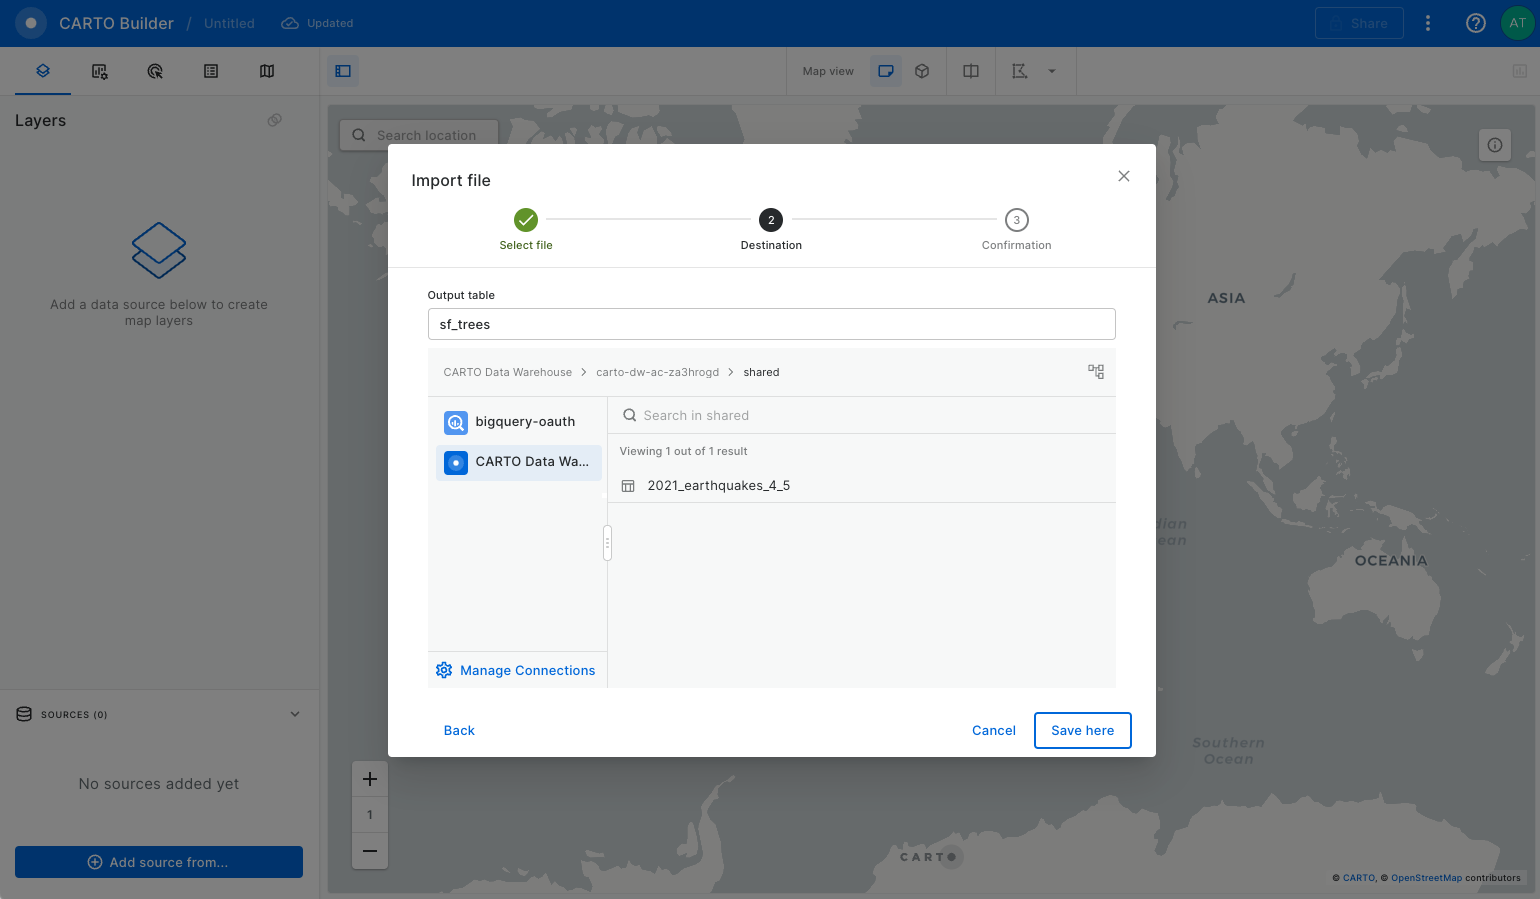Expand the Sources section chevron
The image size is (1540, 899).
pyautogui.click(x=295, y=714)
